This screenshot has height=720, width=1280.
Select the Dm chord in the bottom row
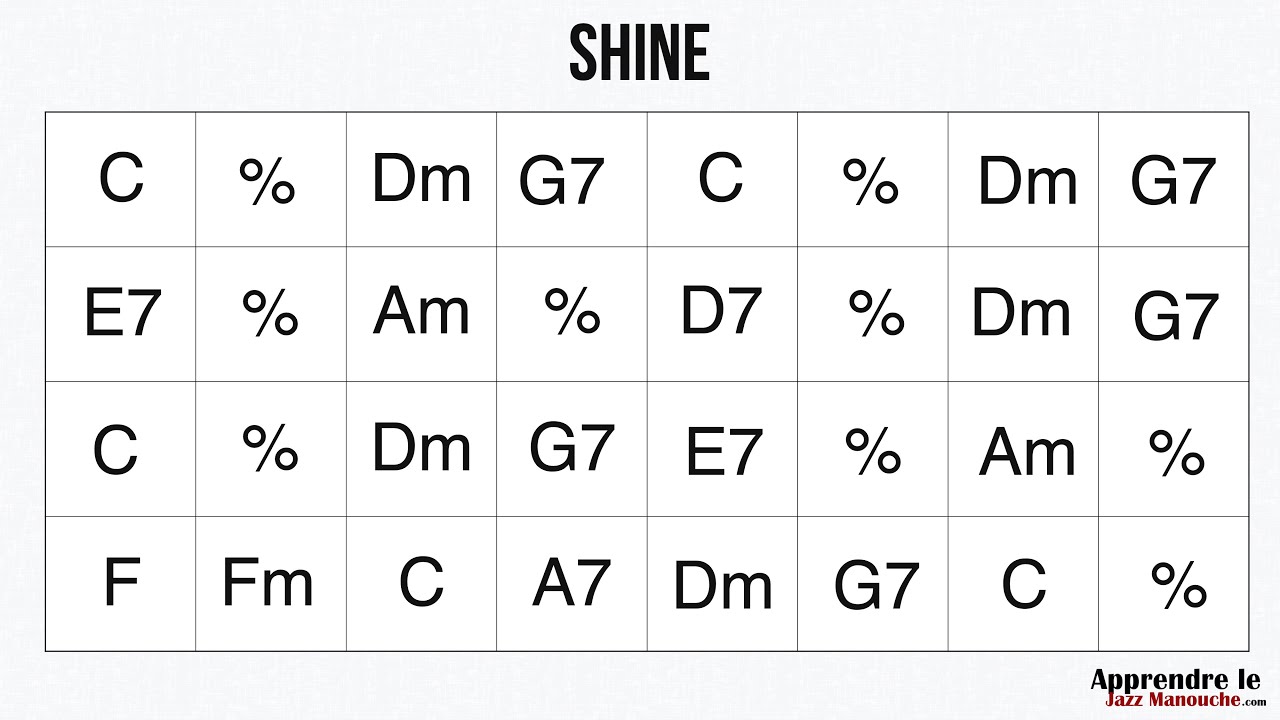tap(722, 584)
